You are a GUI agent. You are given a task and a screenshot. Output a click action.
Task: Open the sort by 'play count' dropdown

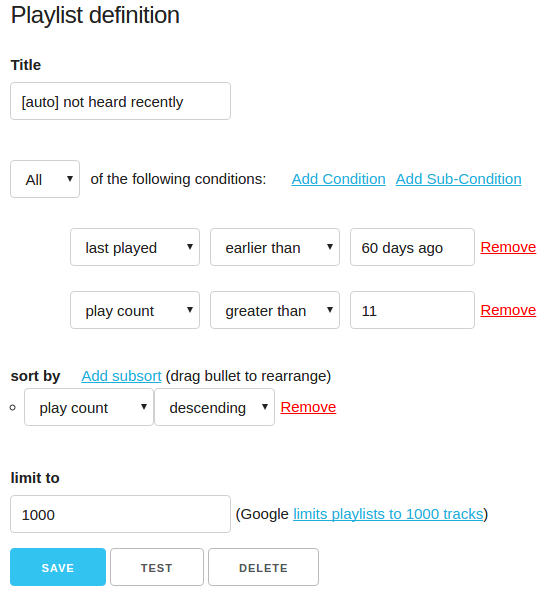[x=89, y=407]
